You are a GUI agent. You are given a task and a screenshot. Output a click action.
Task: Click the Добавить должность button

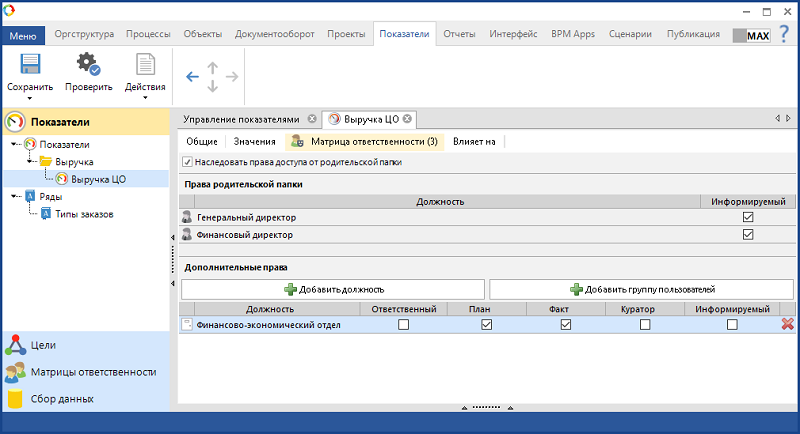333,288
